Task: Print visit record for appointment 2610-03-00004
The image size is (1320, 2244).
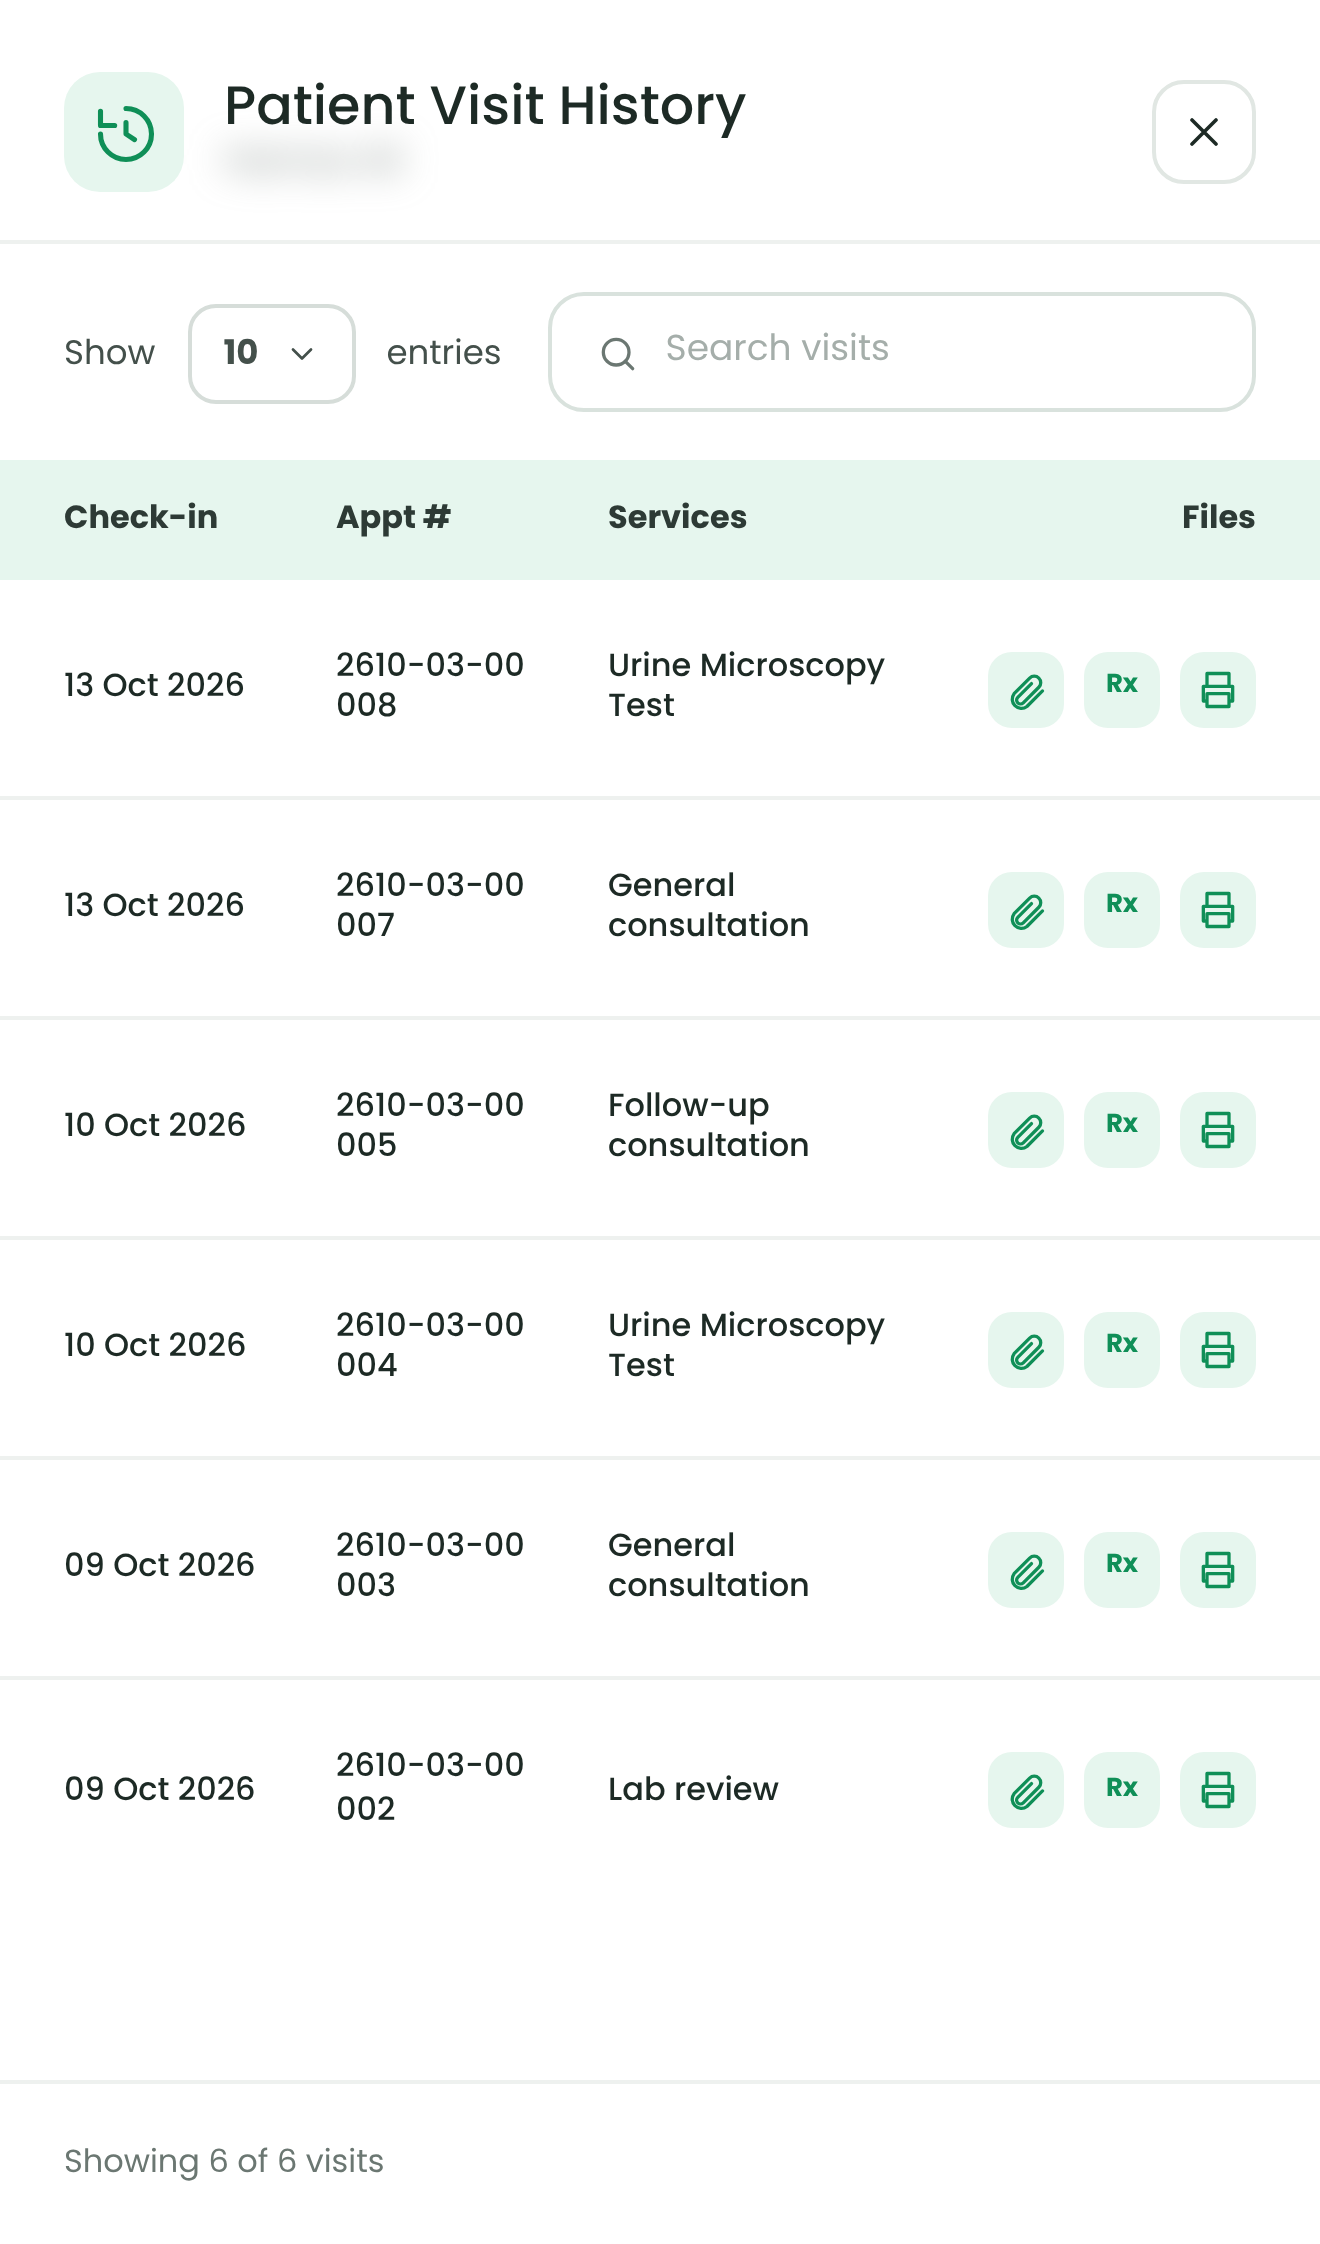Action: pos(1218,1350)
